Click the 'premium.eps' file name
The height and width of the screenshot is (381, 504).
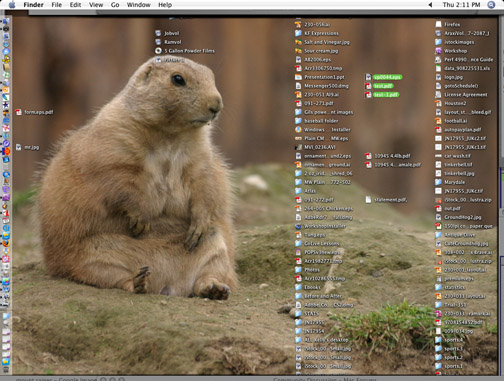coord(459,279)
